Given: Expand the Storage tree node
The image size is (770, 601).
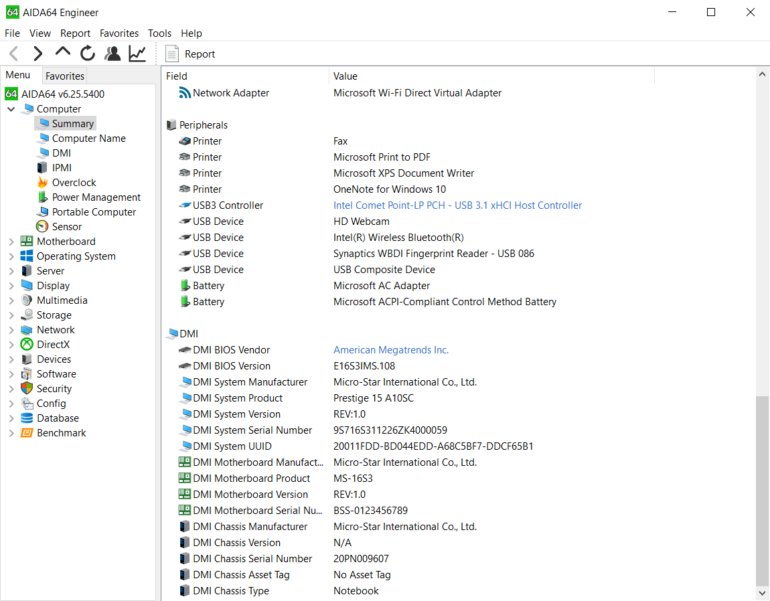Looking at the screenshot, I should coord(11,315).
